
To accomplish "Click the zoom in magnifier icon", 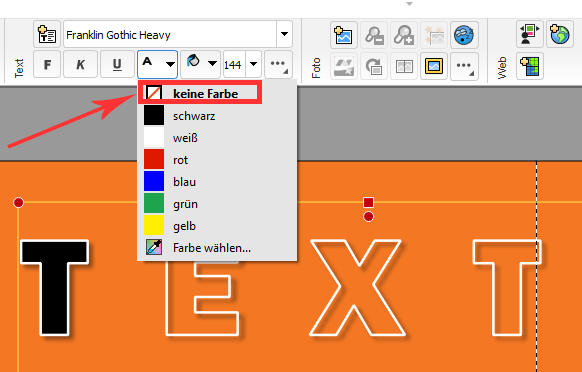I will (x=404, y=35).
